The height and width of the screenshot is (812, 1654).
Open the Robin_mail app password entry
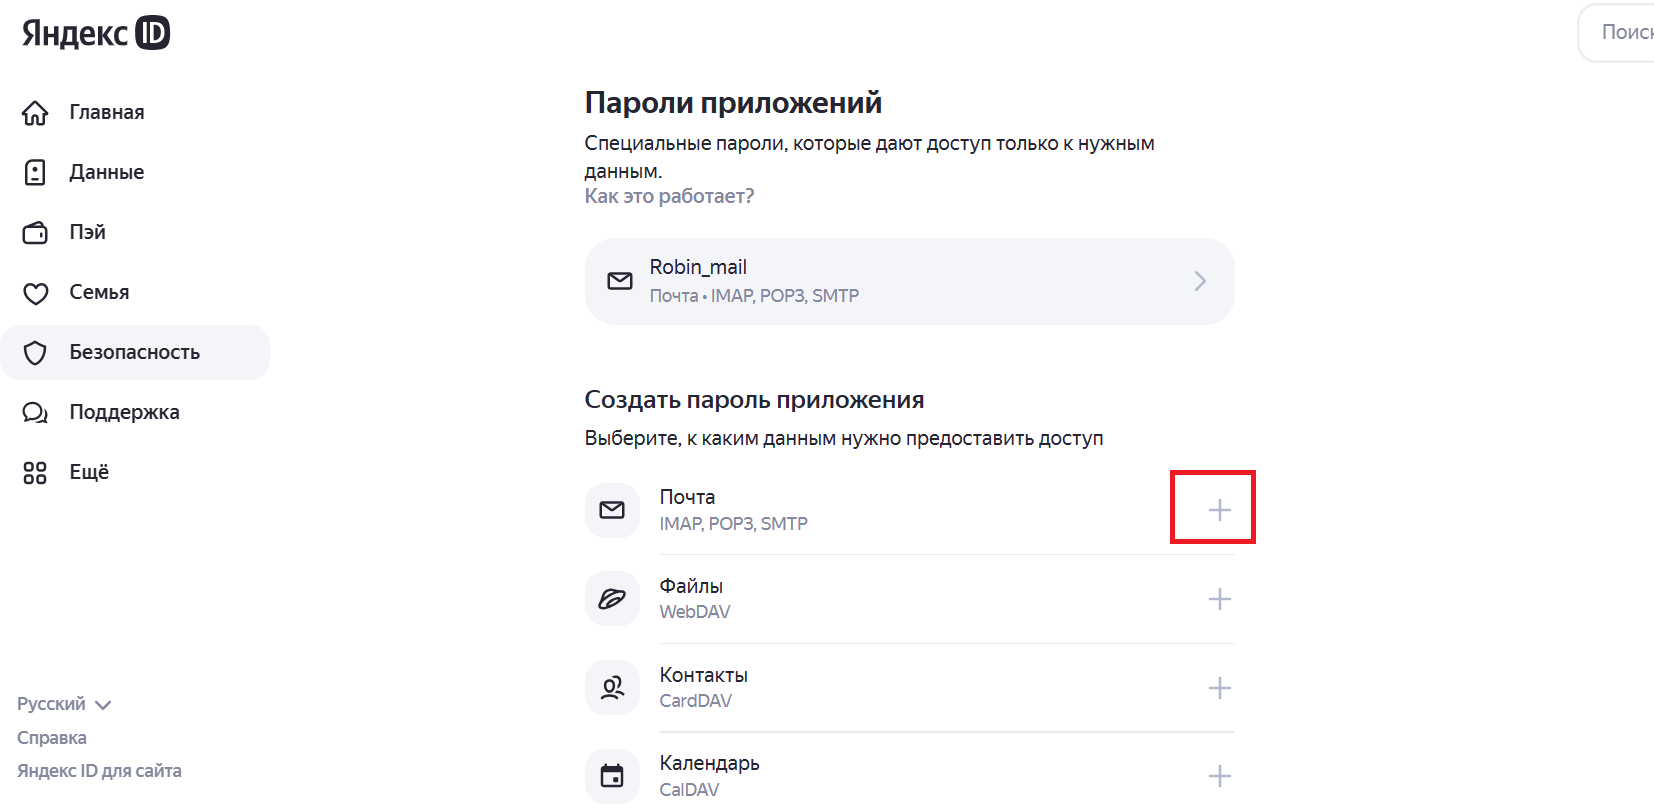[910, 281]
